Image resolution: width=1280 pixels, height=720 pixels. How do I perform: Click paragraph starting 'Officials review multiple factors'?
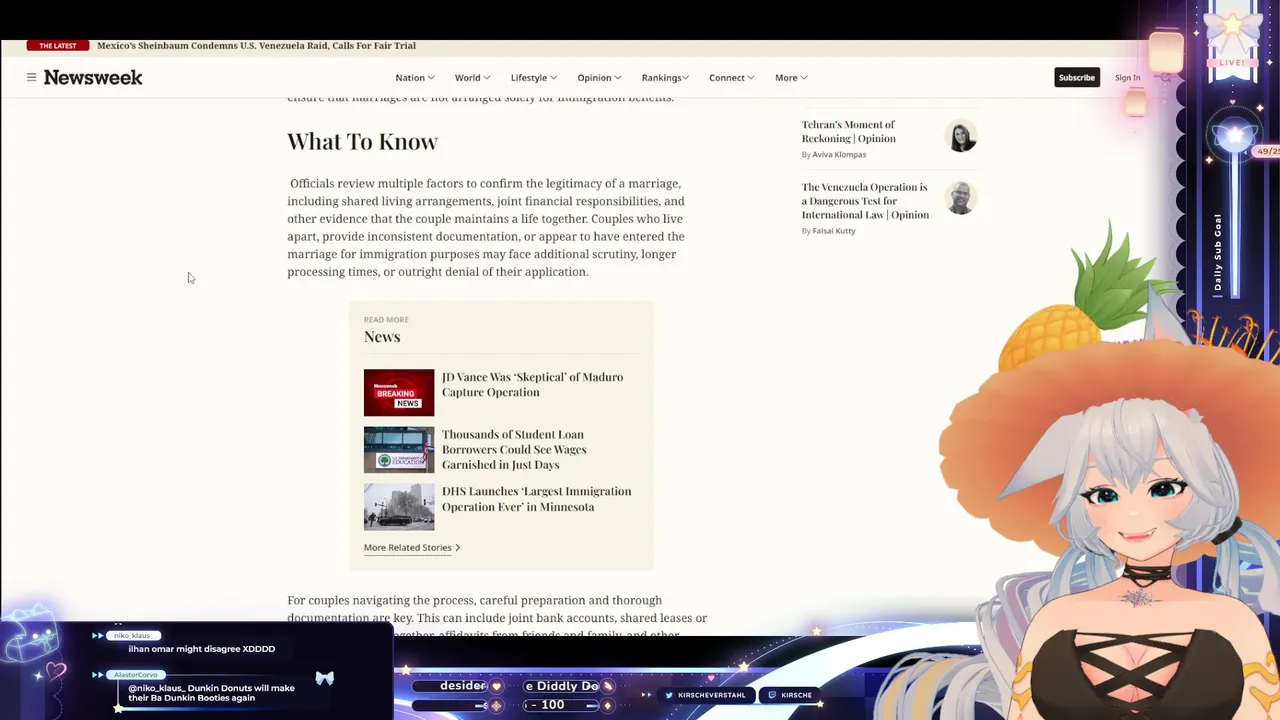pos(486,228)
